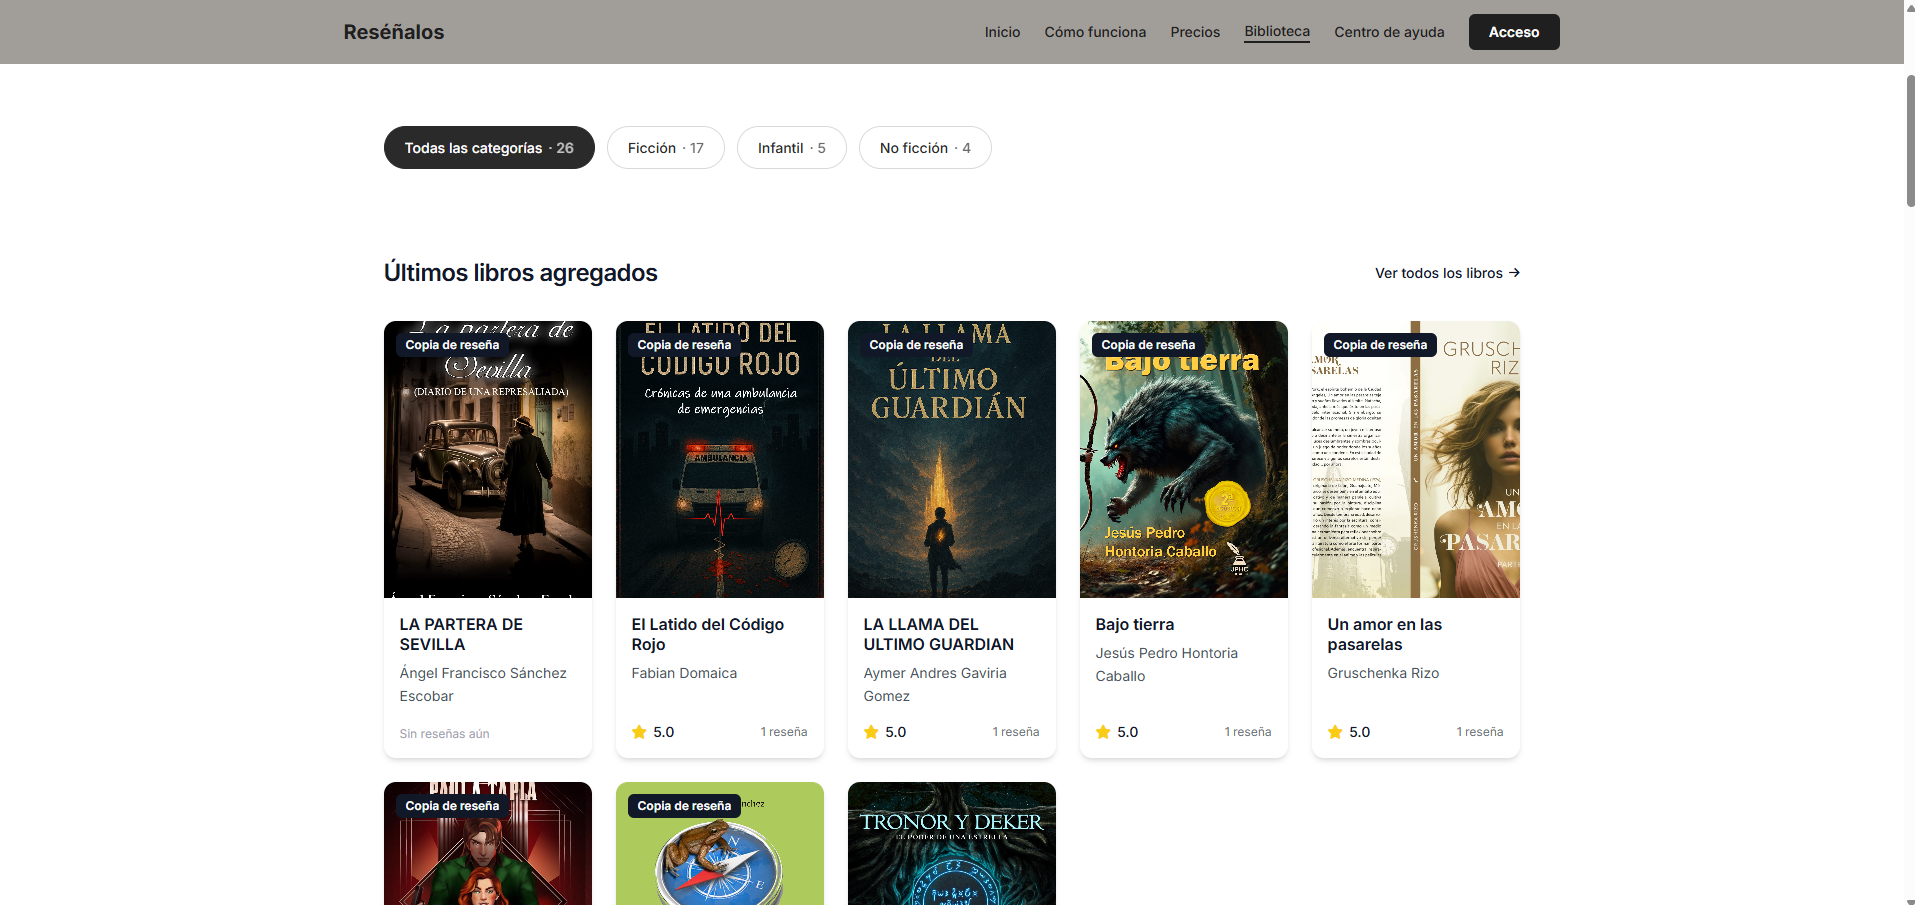
Task: Click 1 reseña on pasarelas card
Action: point(1480,732)
